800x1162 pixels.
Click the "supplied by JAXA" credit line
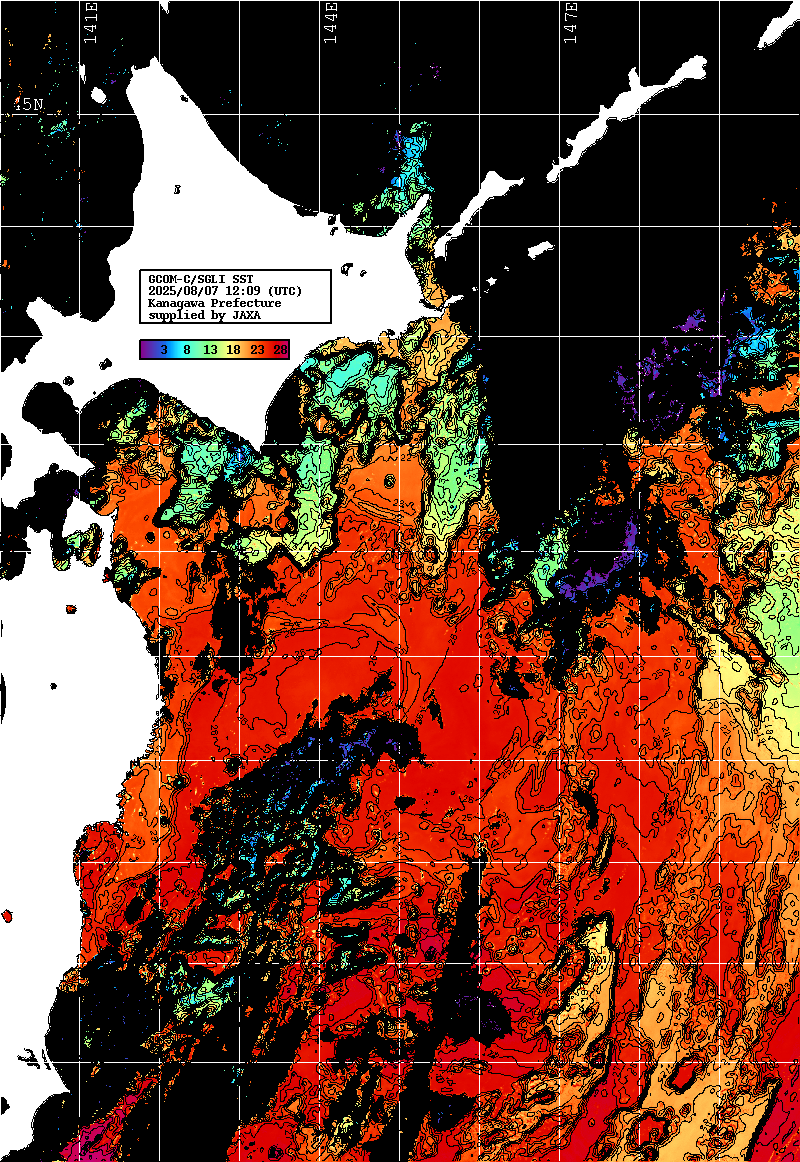click(204, 315)
